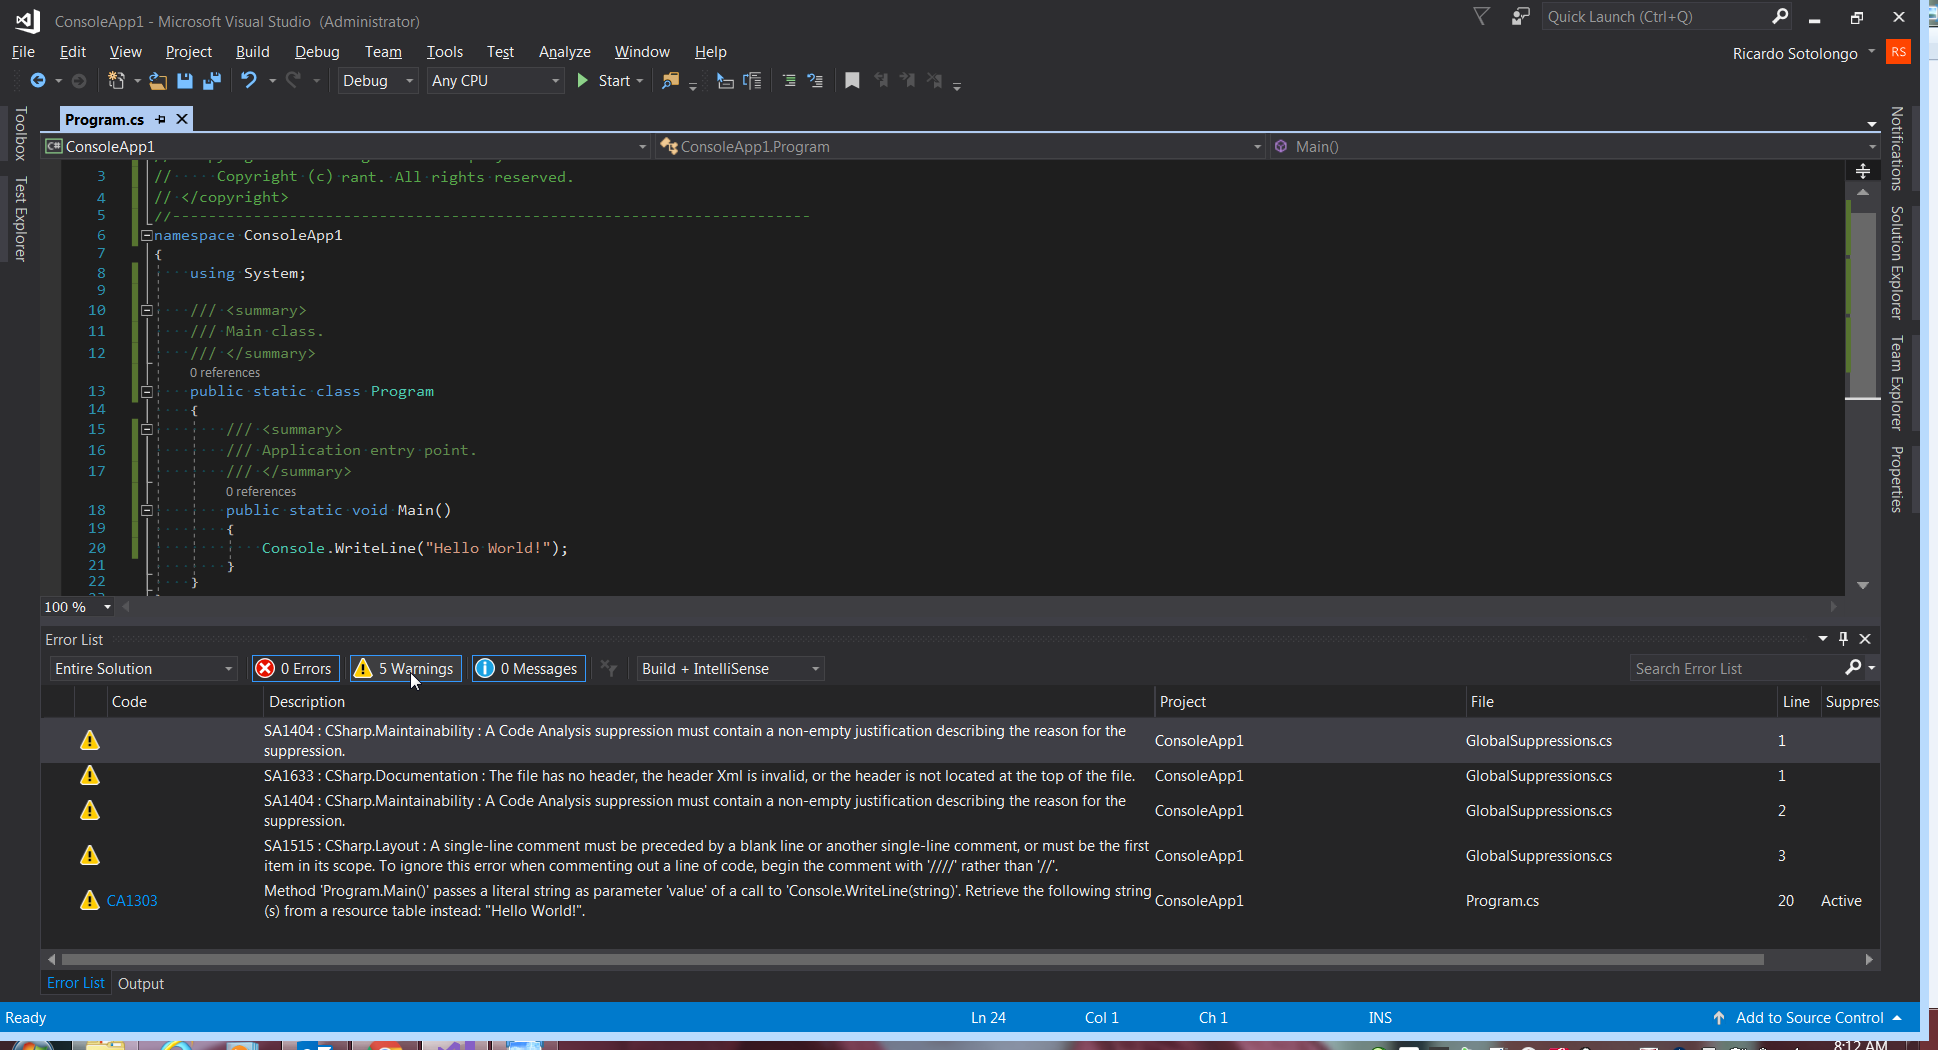Open the Start button dropdown arrow

(x=640, y=81)
